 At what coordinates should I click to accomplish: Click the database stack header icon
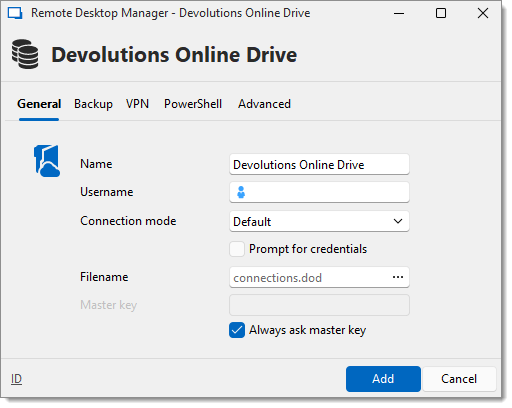25,54
